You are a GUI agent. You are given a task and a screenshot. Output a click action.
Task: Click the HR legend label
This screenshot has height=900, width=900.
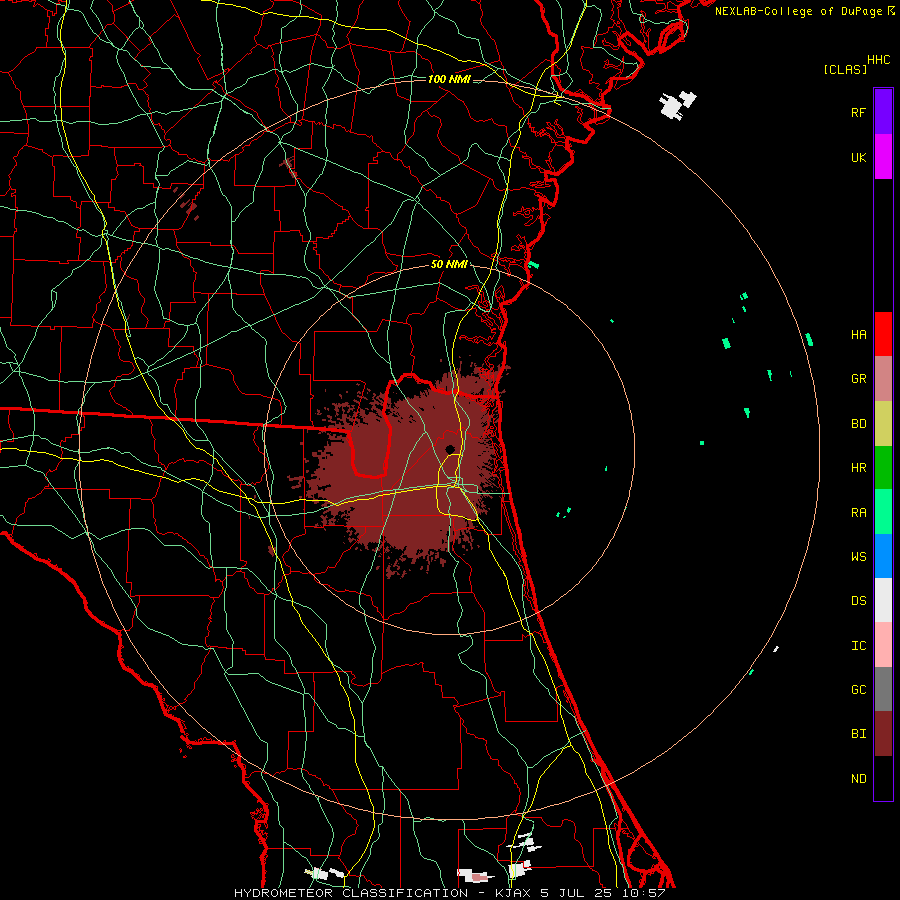[x=858, y=467]
